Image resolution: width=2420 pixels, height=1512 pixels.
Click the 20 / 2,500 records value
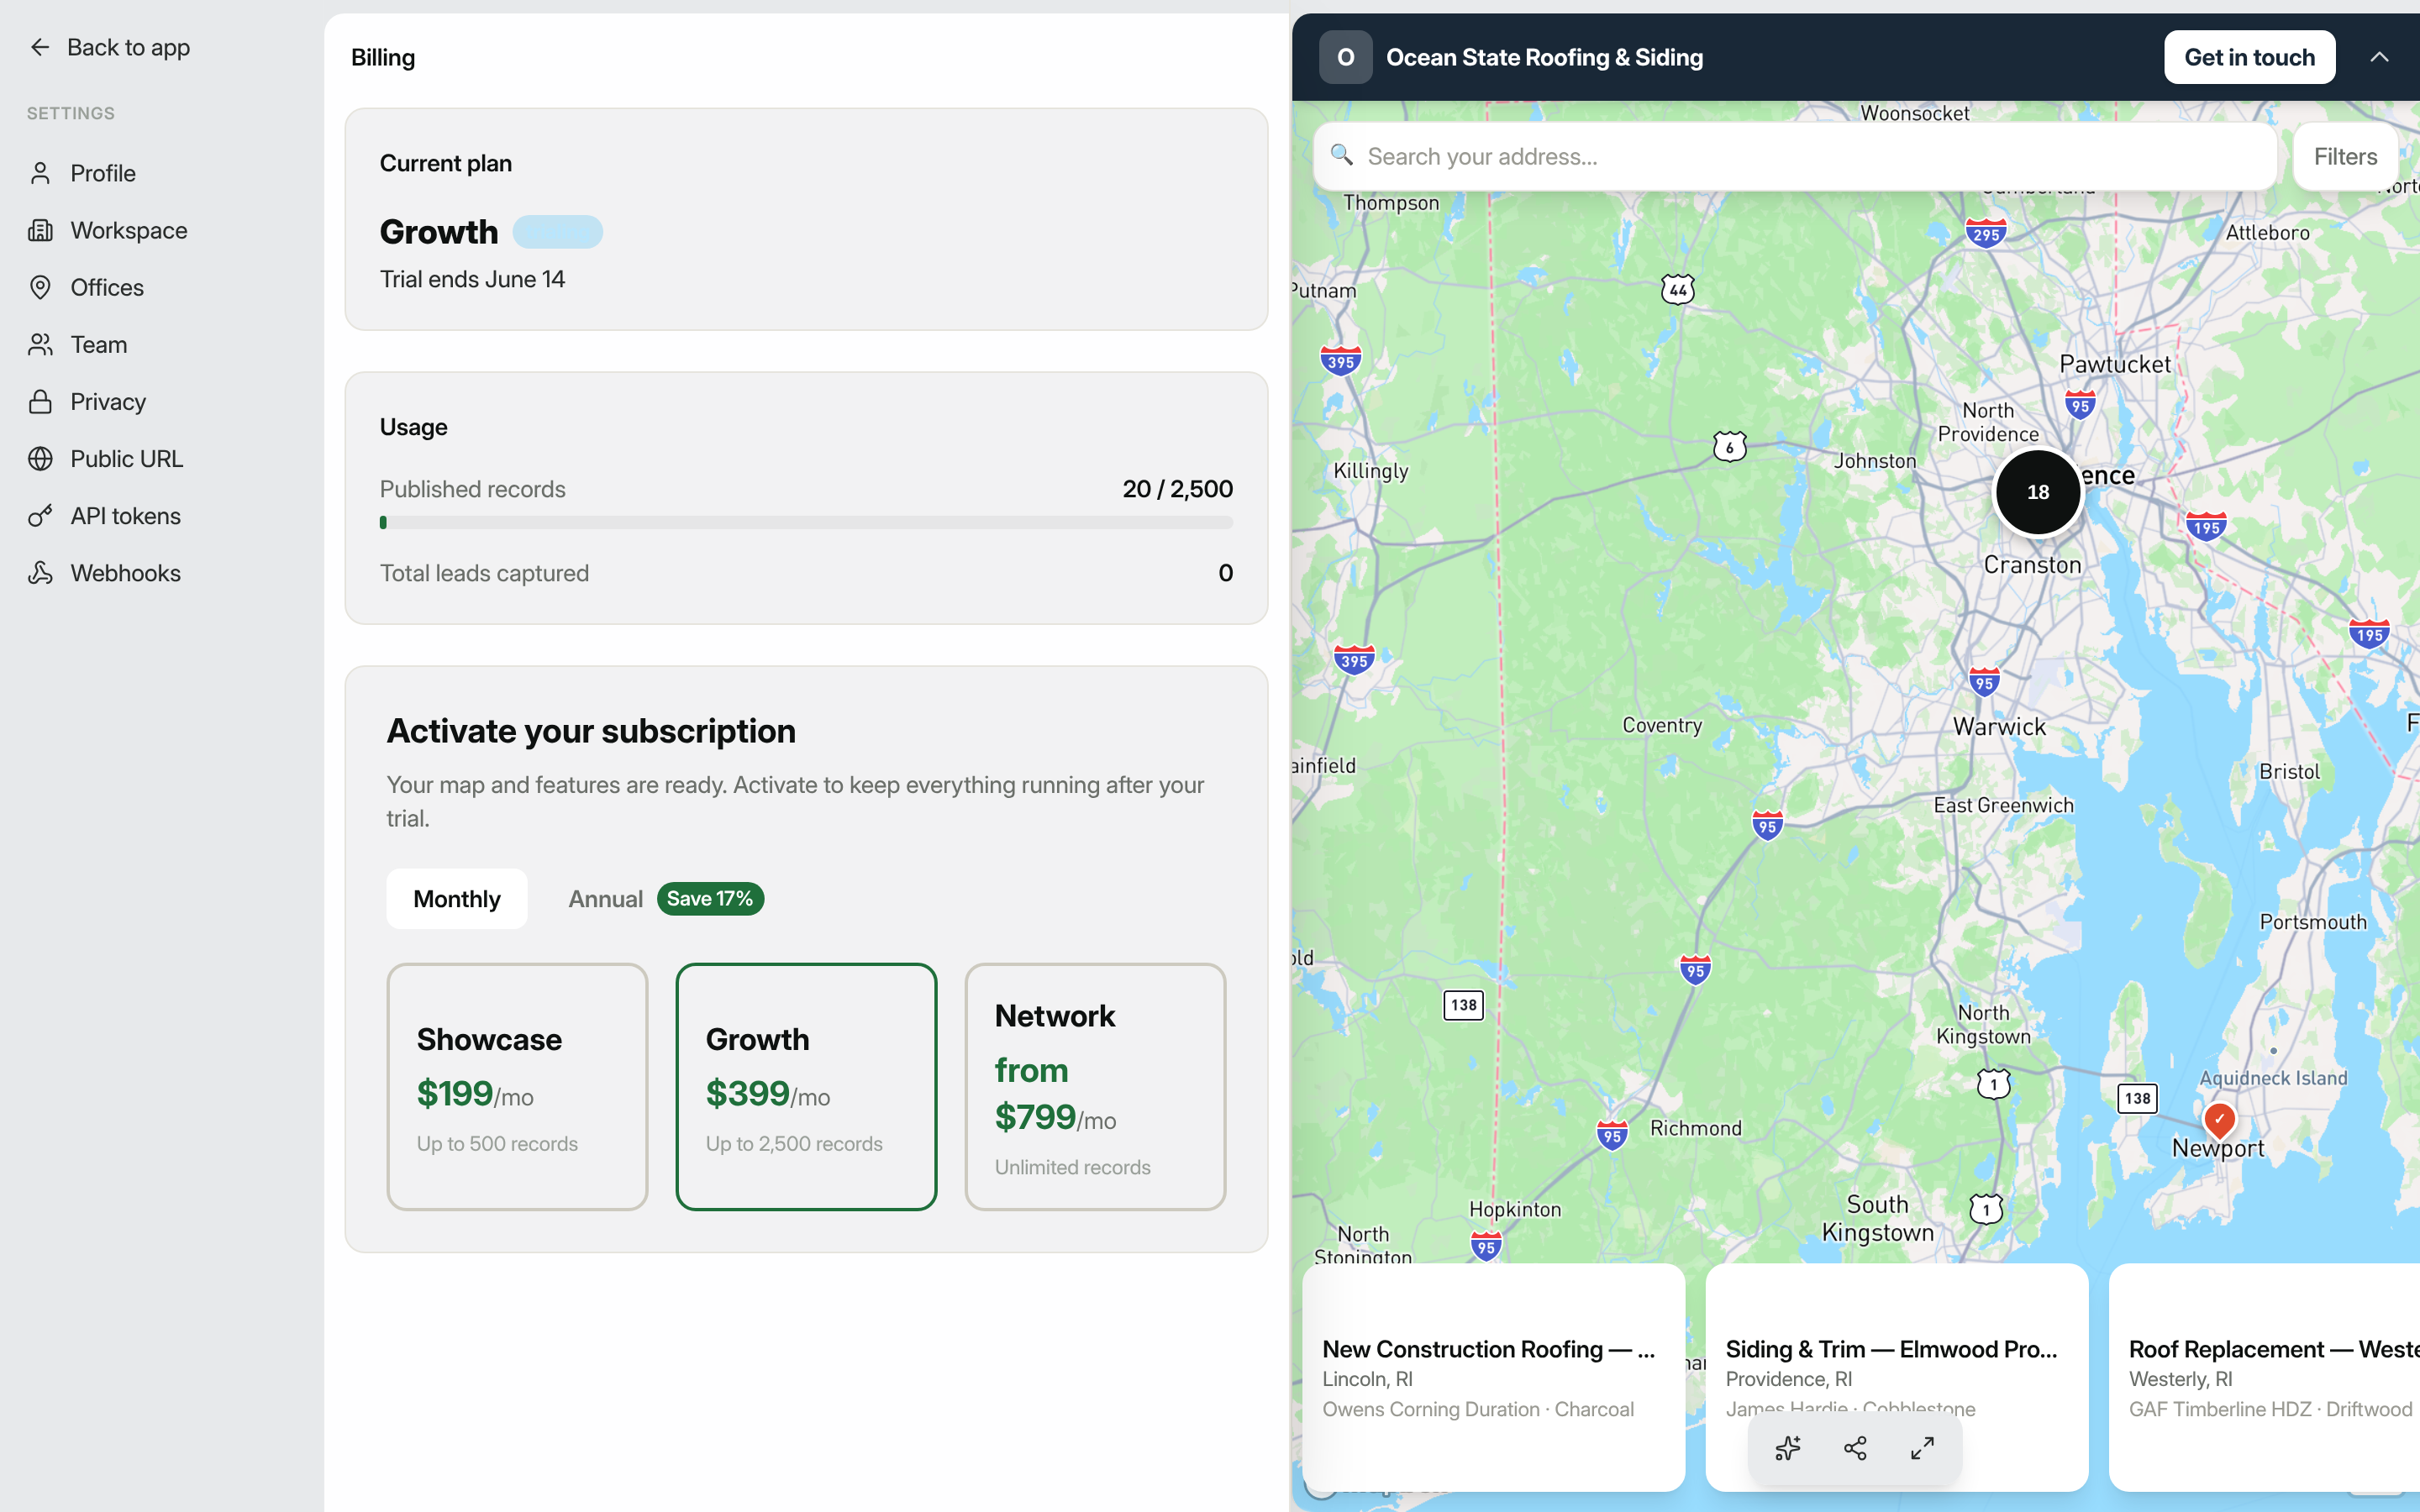point(1177,489)
